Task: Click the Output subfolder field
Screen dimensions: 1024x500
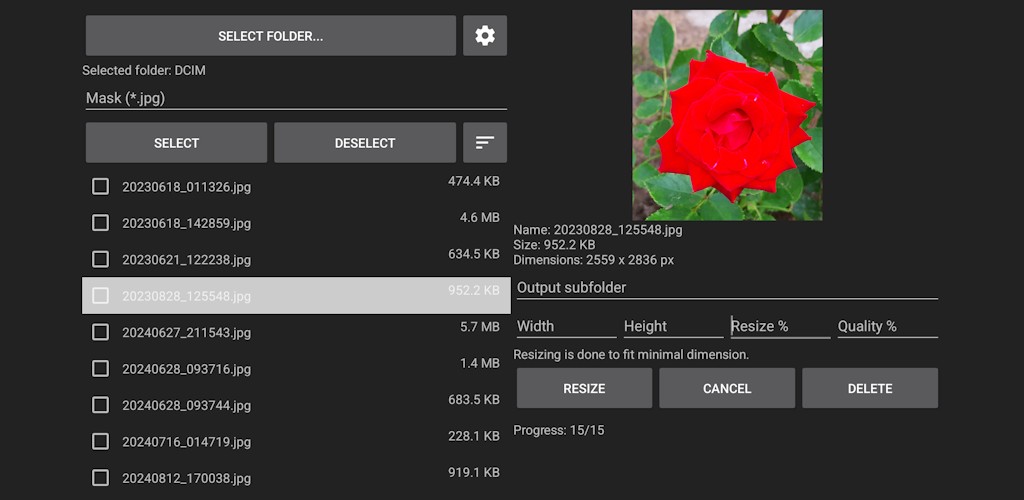Action: [727, 288]
